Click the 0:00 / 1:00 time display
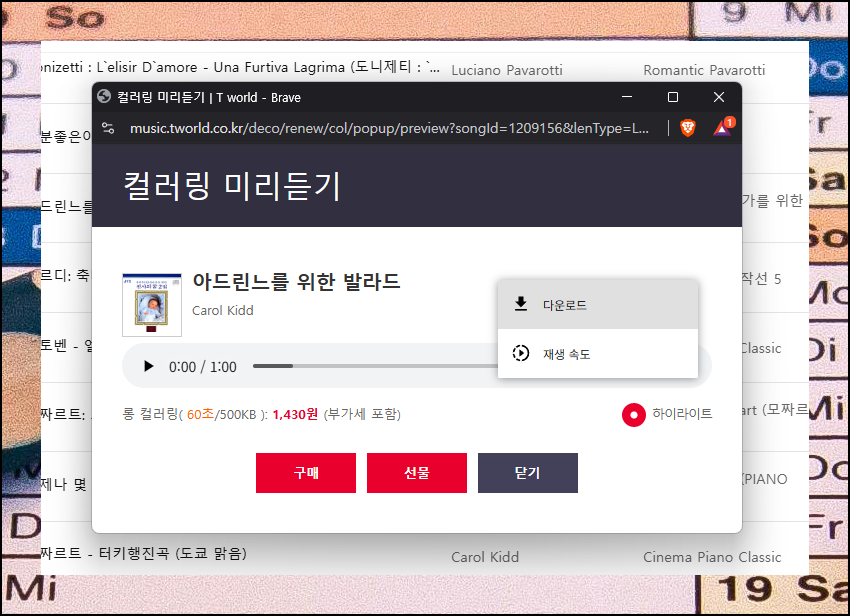The image size is (850, 616). 203,367
